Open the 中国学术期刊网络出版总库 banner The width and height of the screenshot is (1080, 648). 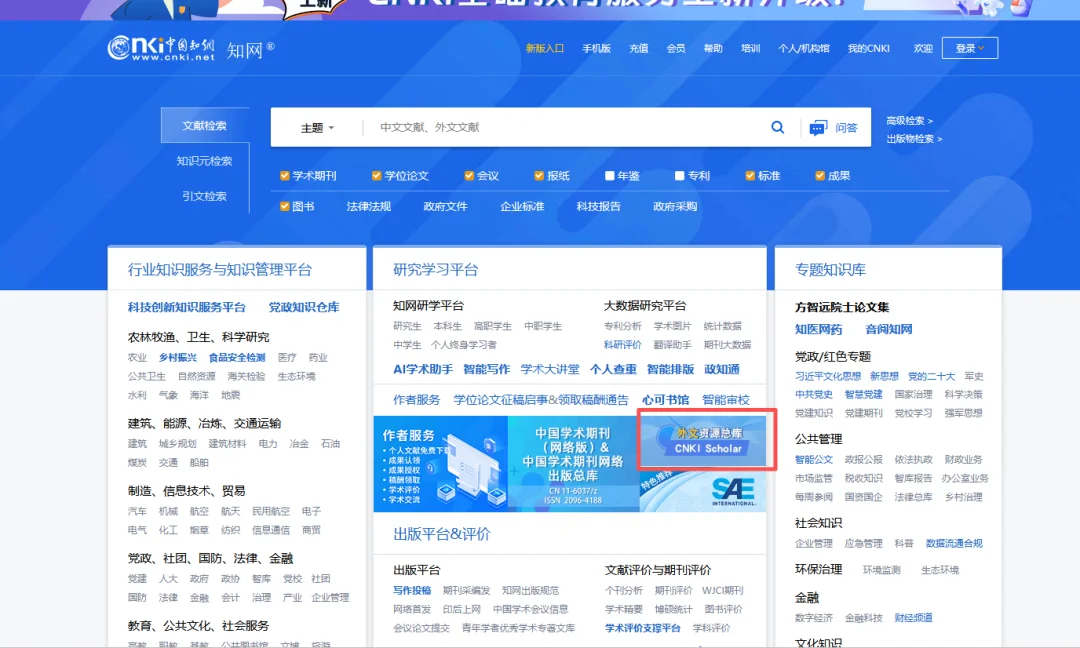tap(574, 463)
